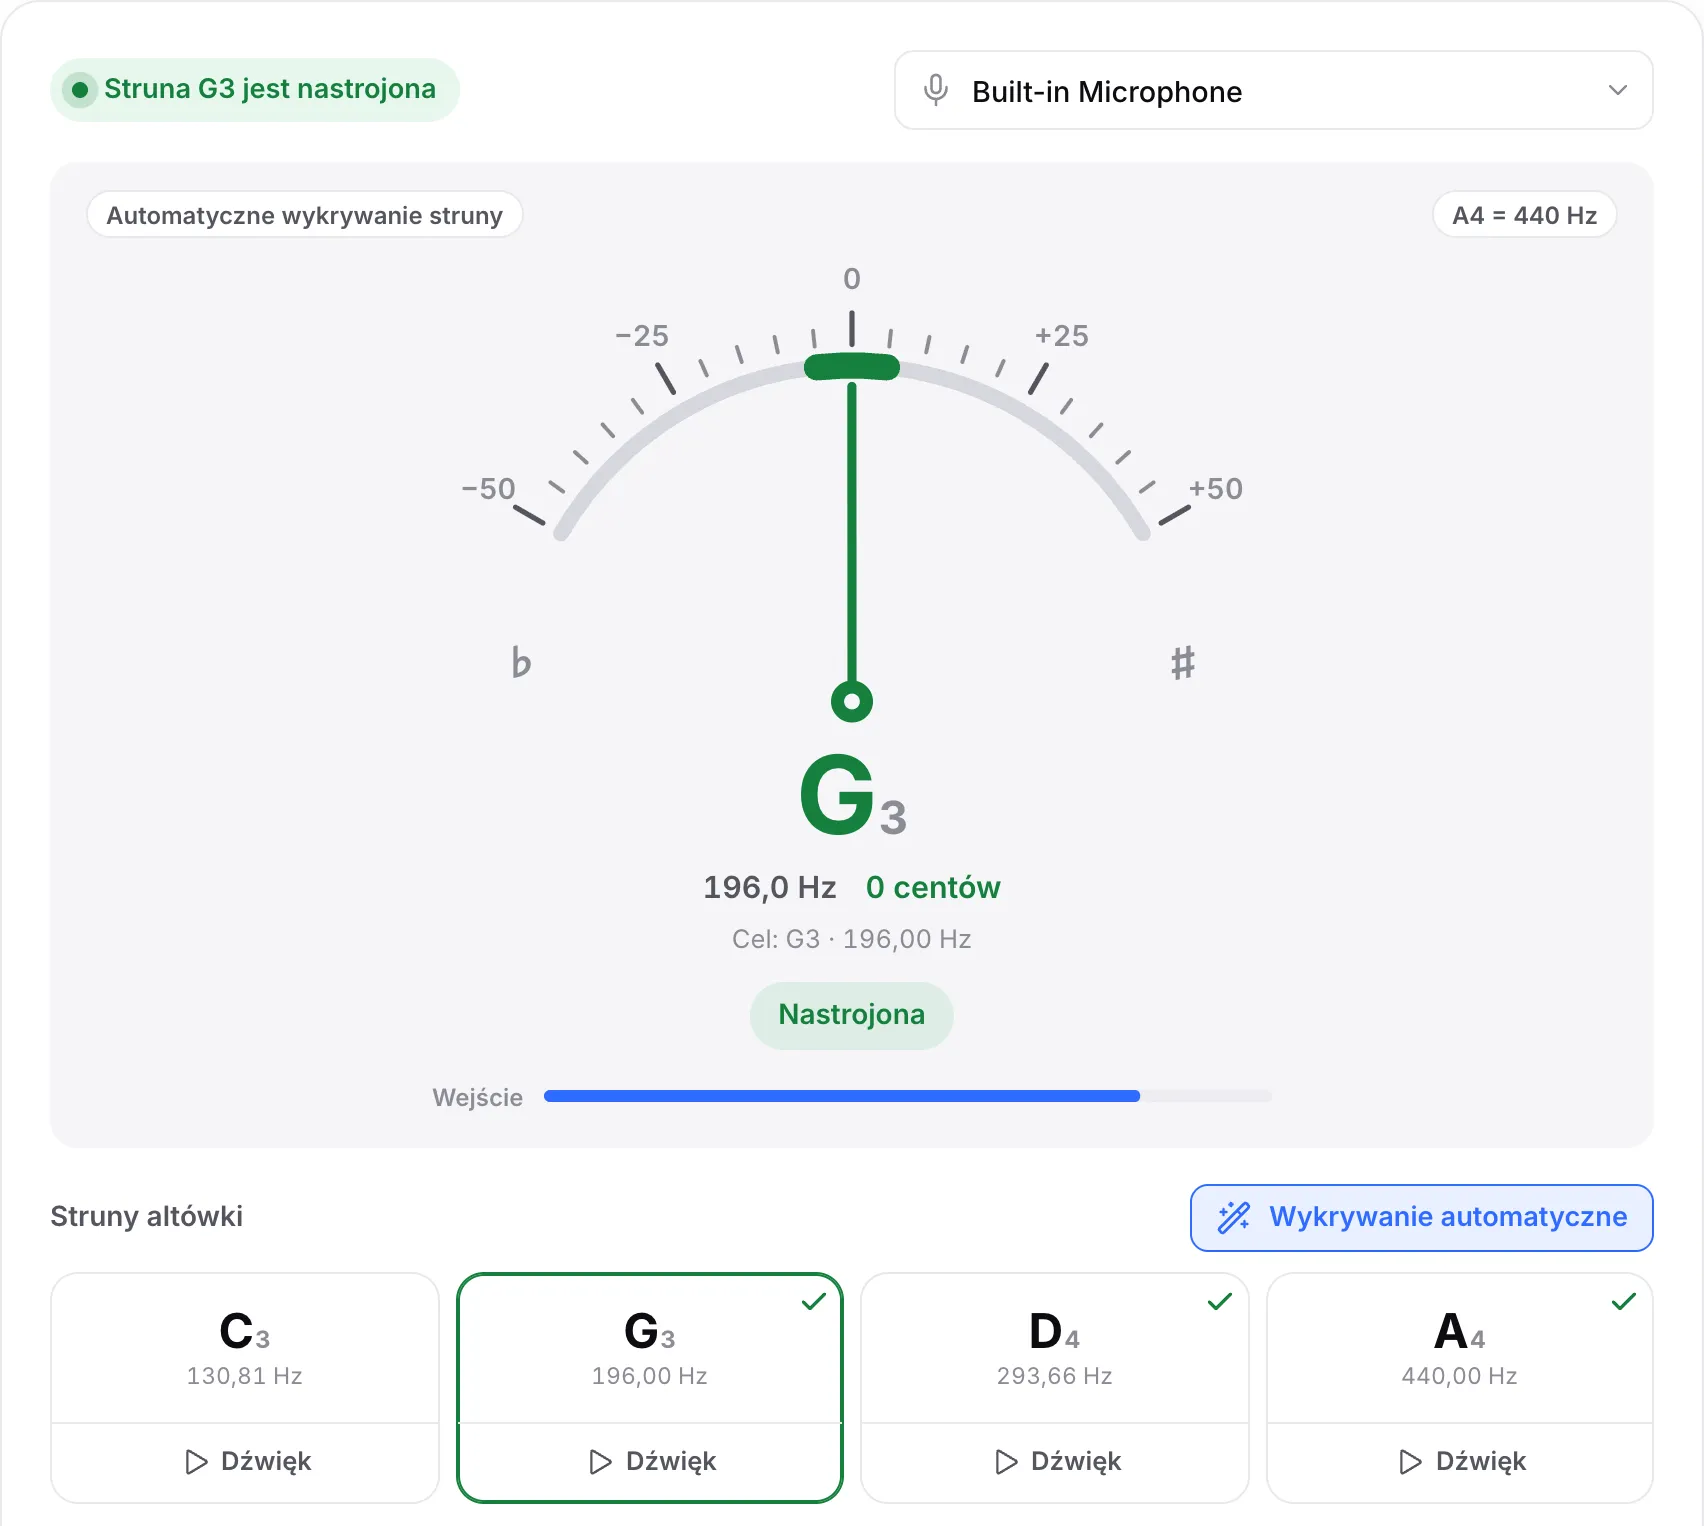Click the '0 centów' deviation value
The image size is (1704, 1526).
tap(933, 887)
